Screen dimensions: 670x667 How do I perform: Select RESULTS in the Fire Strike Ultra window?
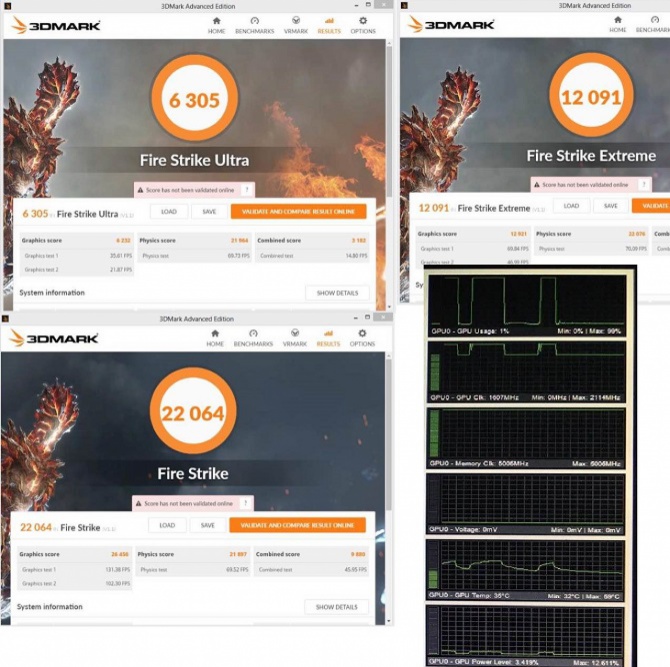(329, 26)
